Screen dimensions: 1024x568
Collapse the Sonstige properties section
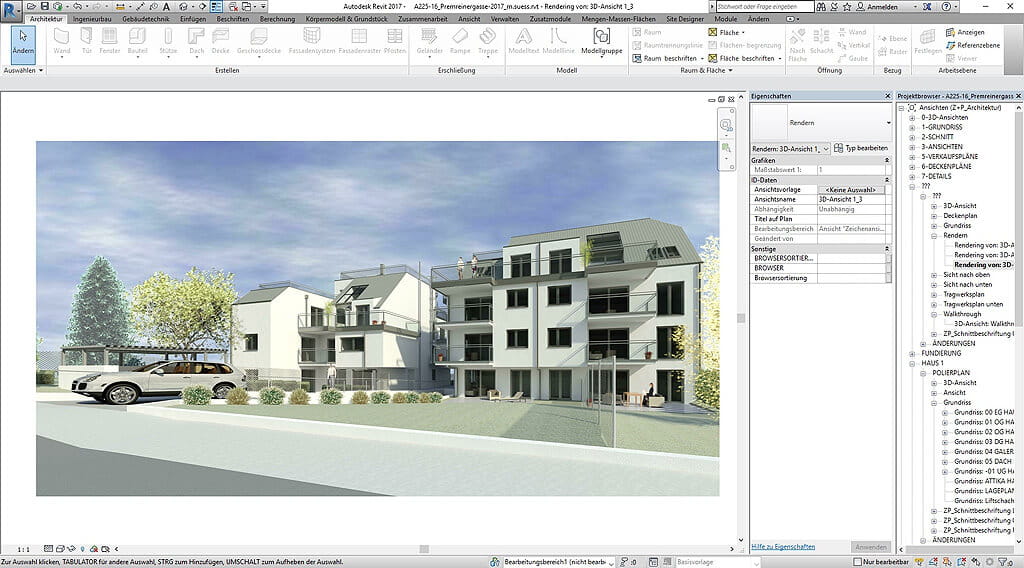coord(886,248)
